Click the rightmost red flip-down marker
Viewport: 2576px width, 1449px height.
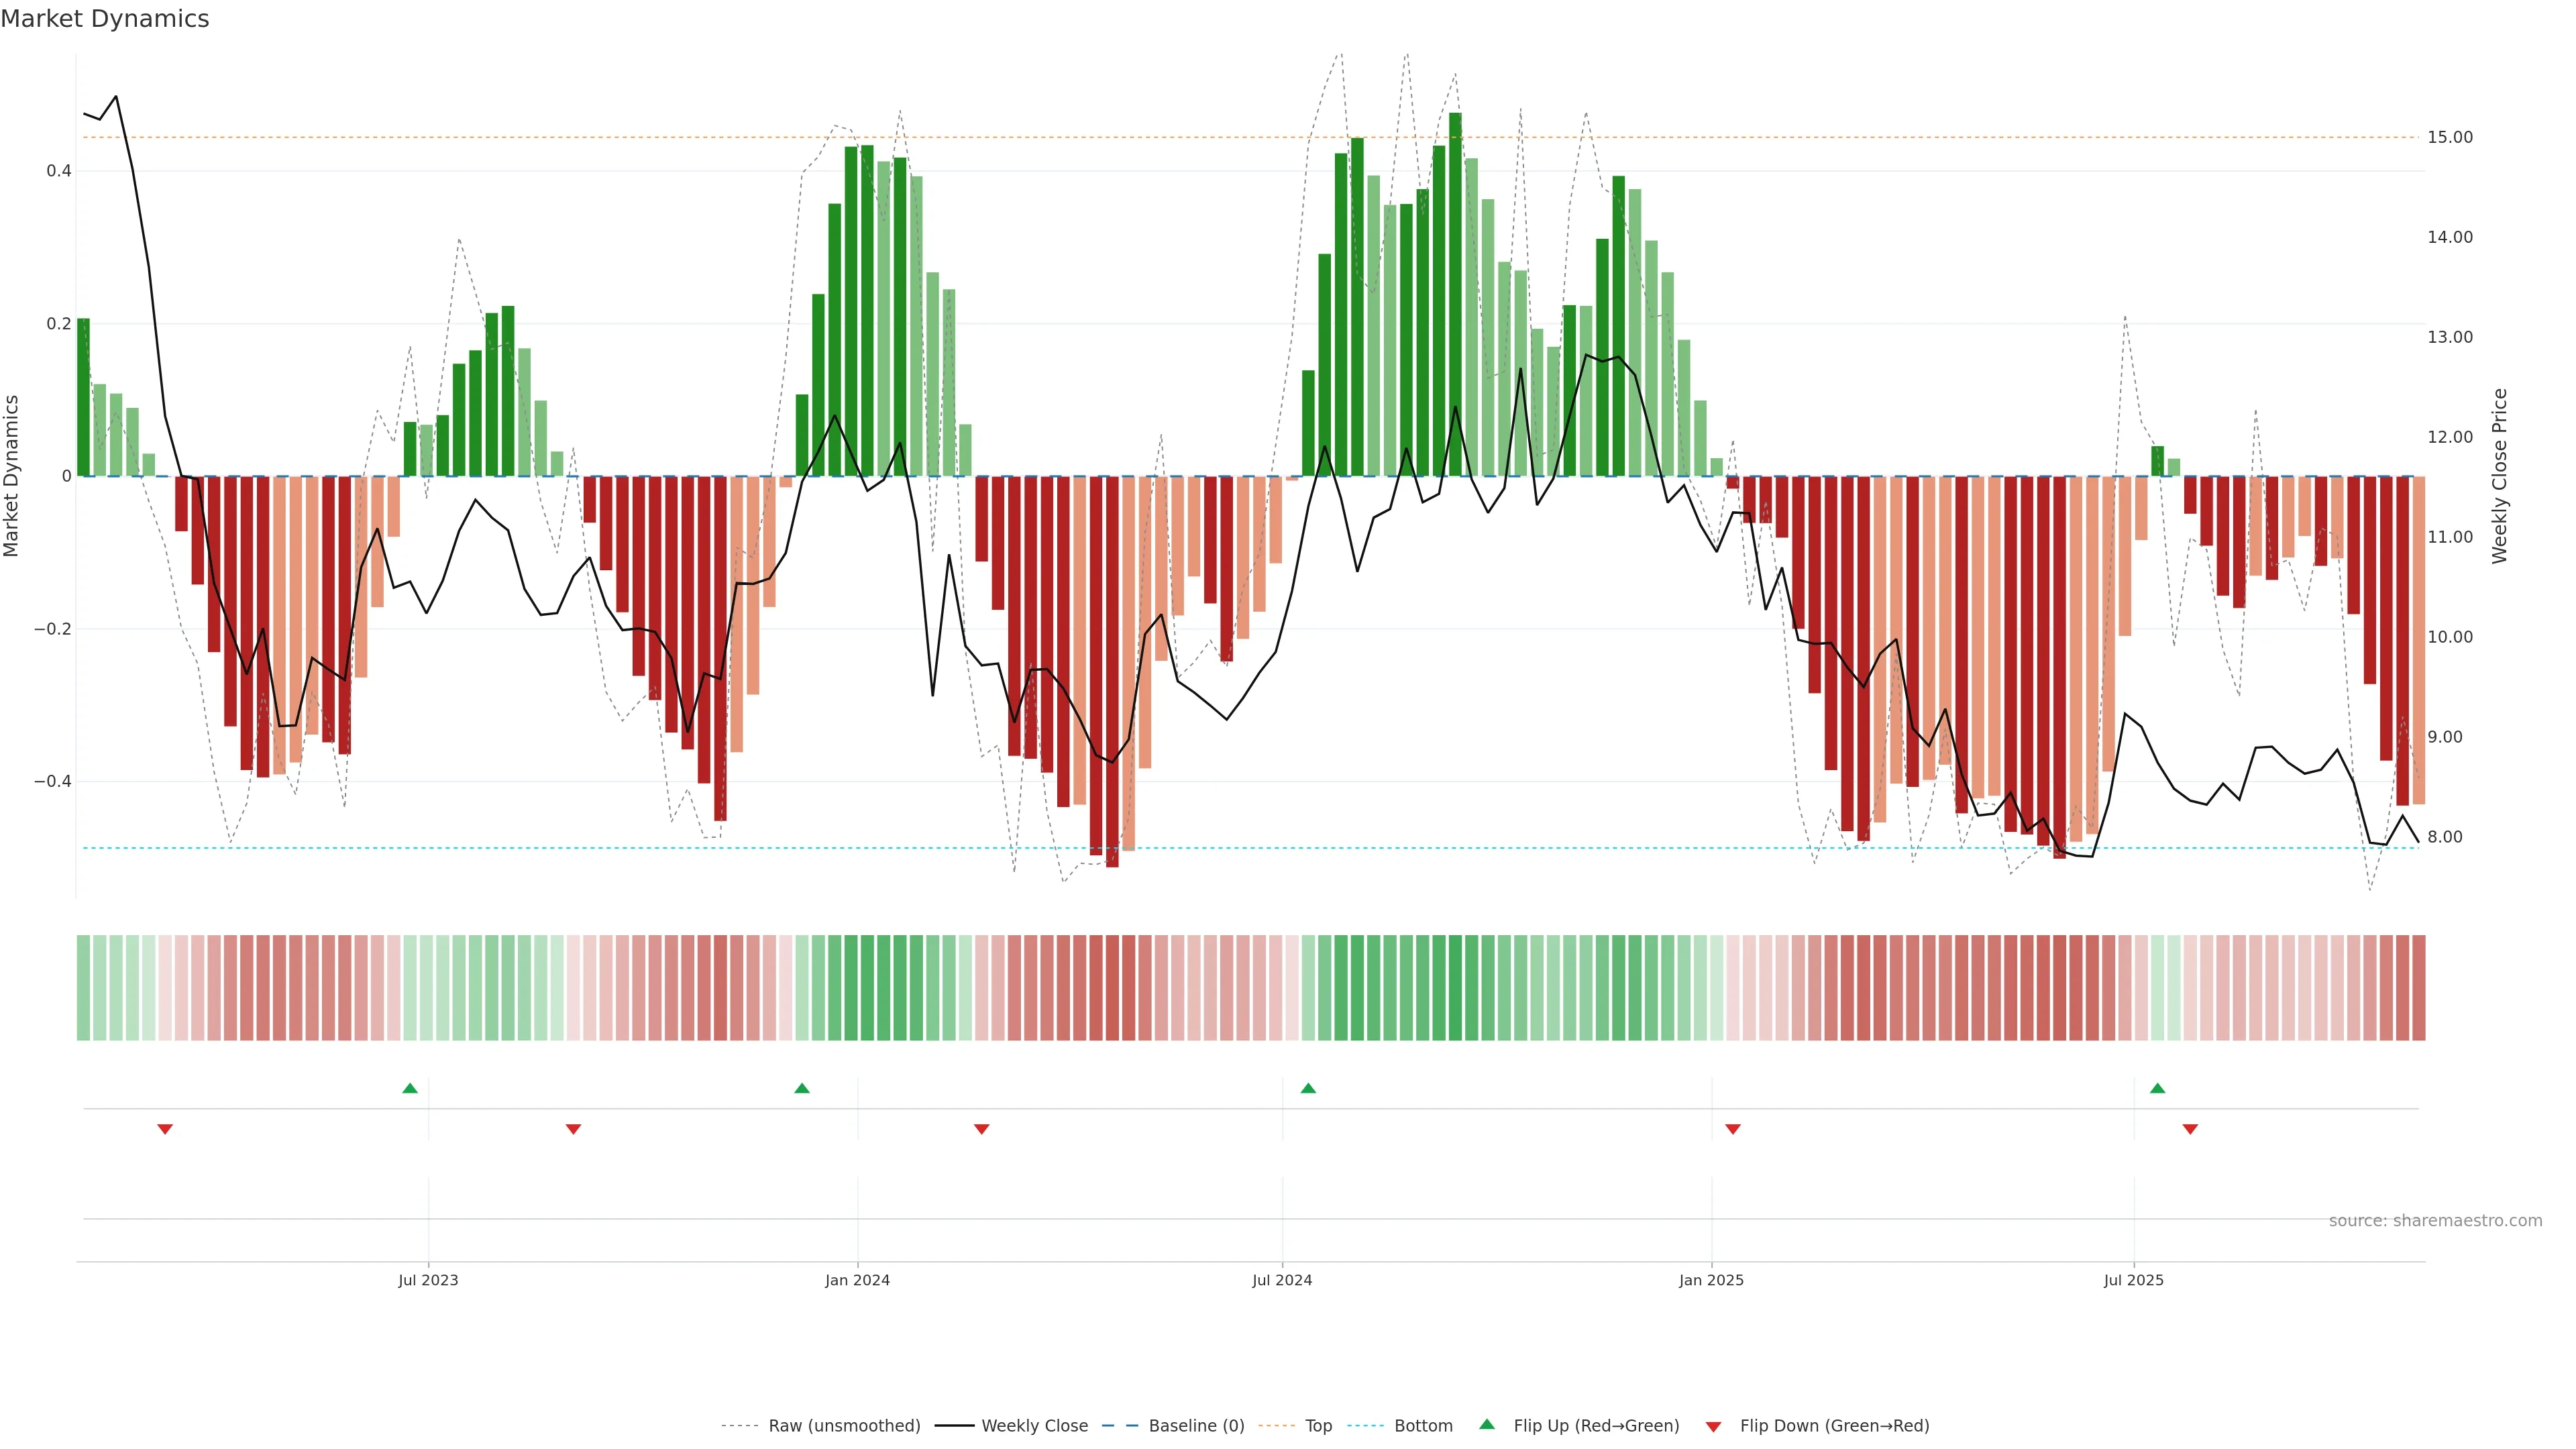click(2190, 1129)
